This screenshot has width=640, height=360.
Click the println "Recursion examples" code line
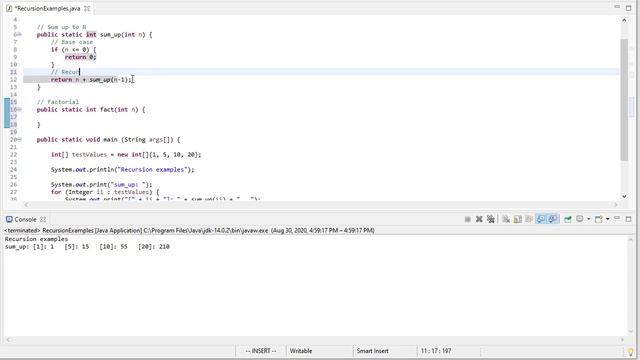coord(122,169)
